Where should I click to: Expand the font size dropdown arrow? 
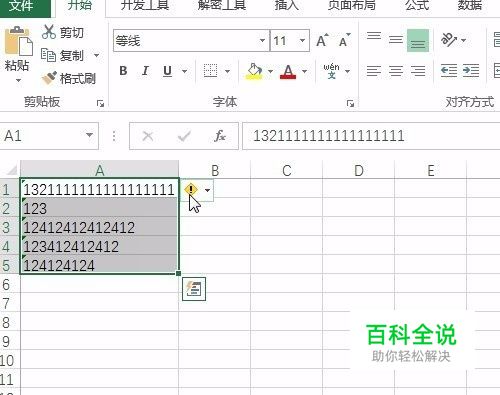pos(302,41)
